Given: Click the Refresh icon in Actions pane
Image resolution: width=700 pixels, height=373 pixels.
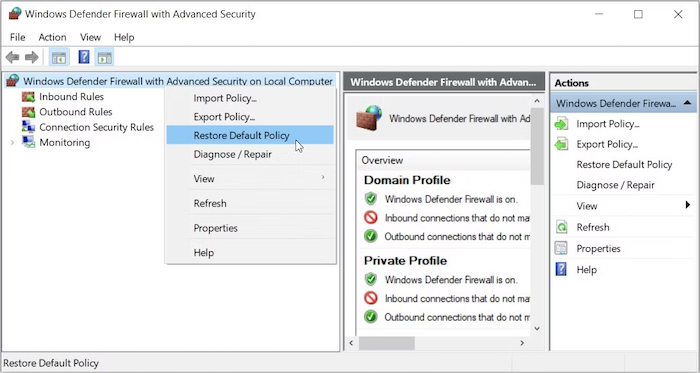Looking at the screenshot, I should tap(561, 227).
